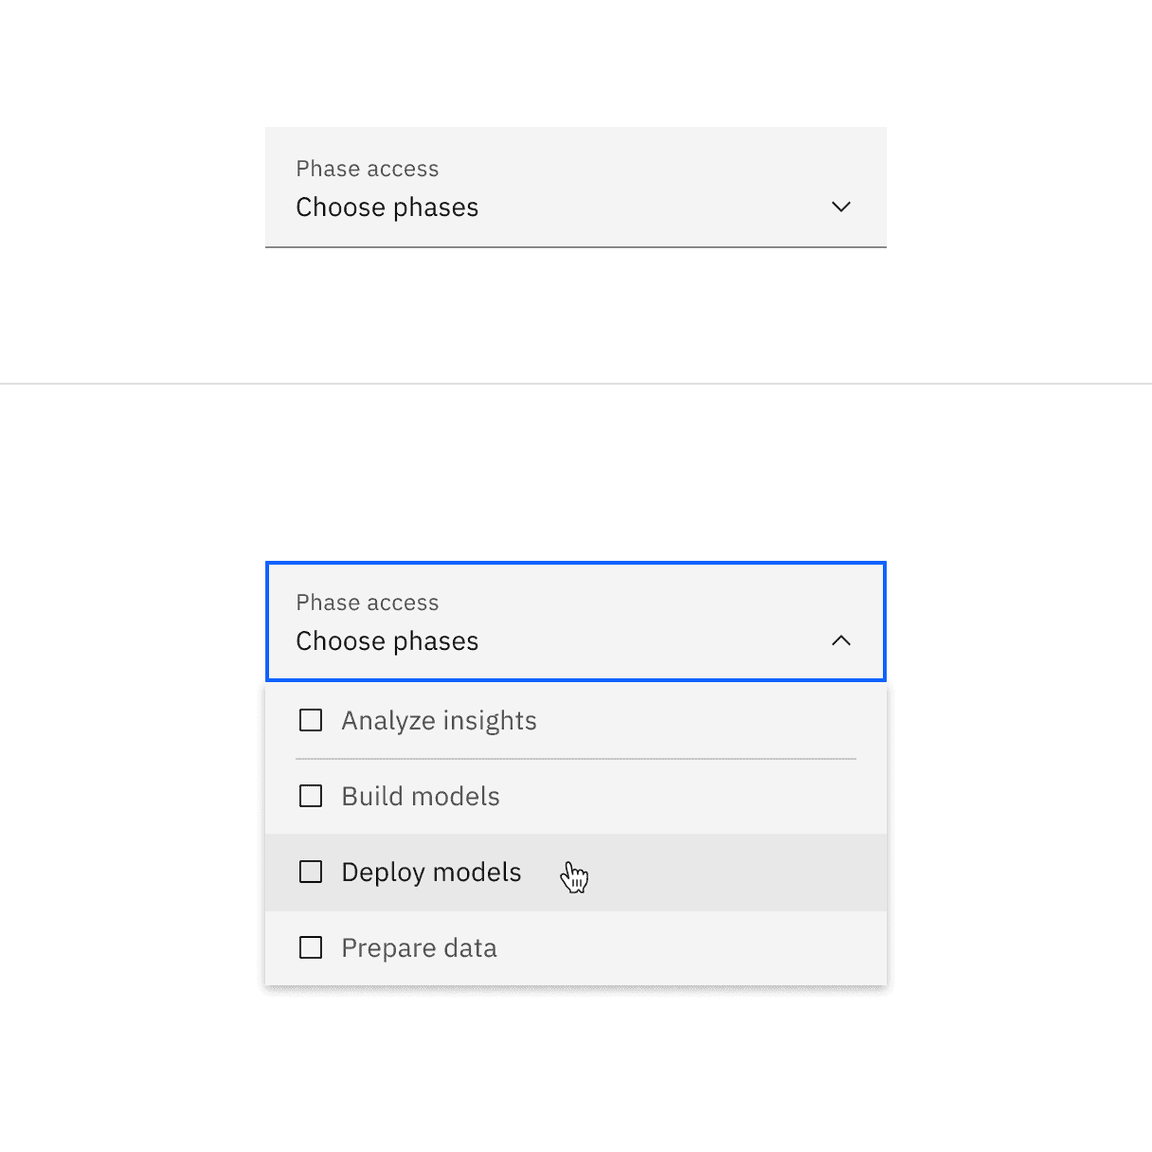Select the Build models option row

click(x=420, y=796)
